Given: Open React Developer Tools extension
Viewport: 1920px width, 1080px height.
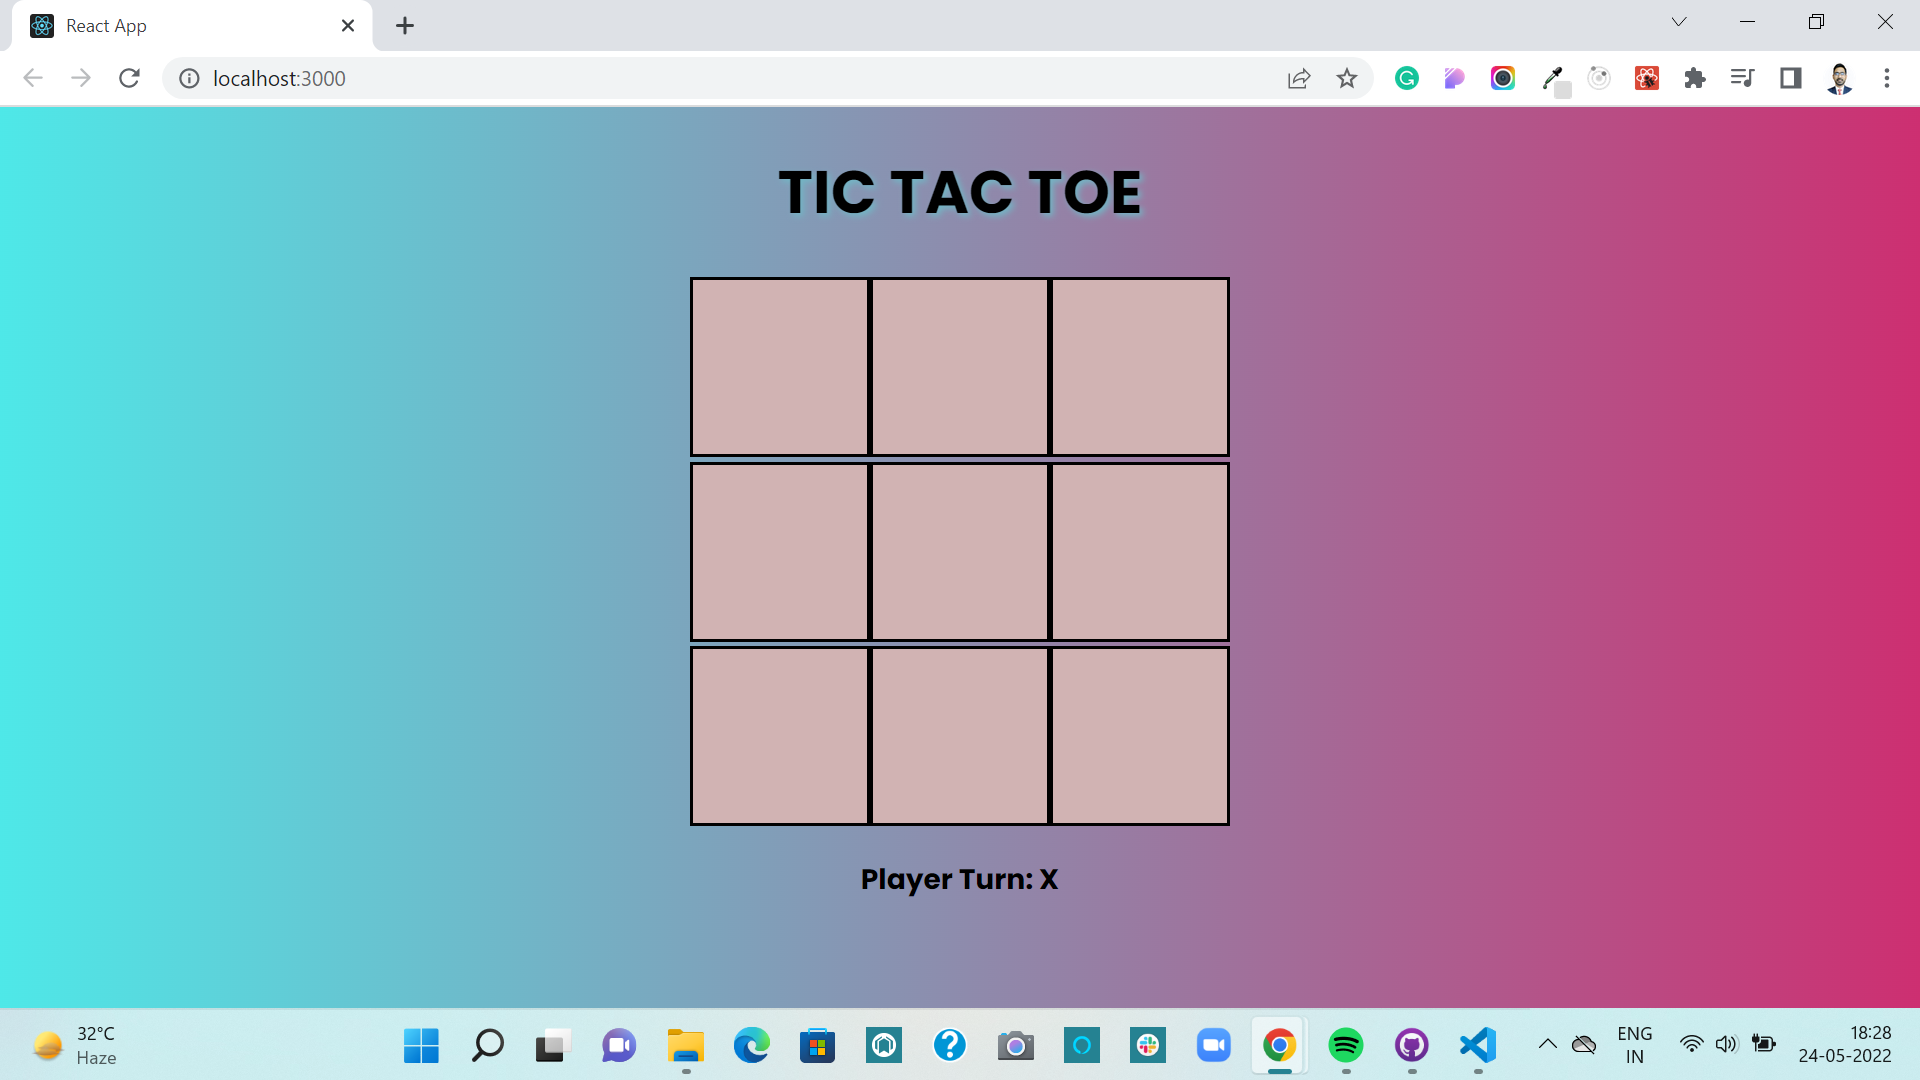Looking at the screenshot, I should click(1646, 78).
